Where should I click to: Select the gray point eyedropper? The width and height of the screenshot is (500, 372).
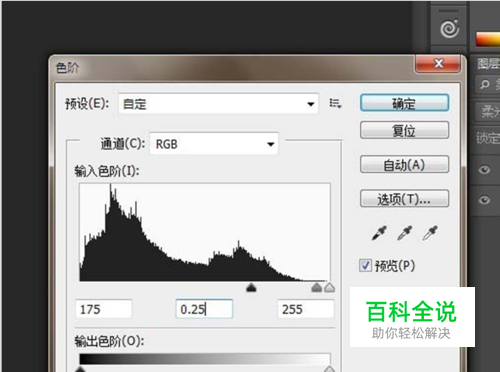click(x=405, y=233)
